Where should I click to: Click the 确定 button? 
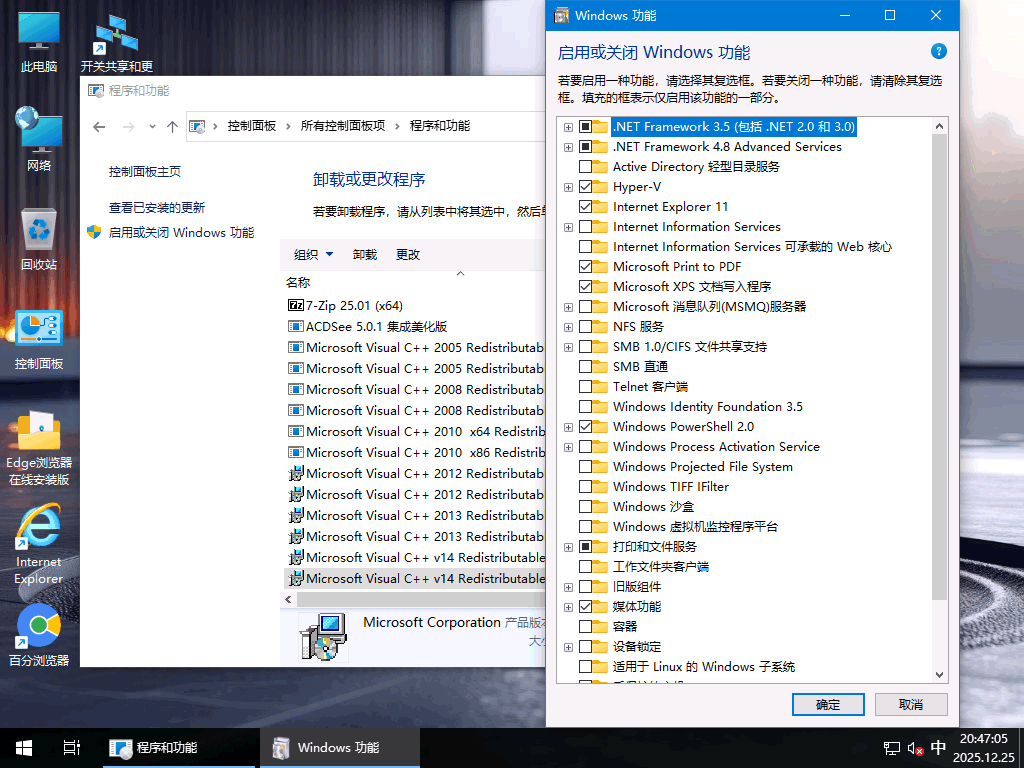tap(828, 705)
